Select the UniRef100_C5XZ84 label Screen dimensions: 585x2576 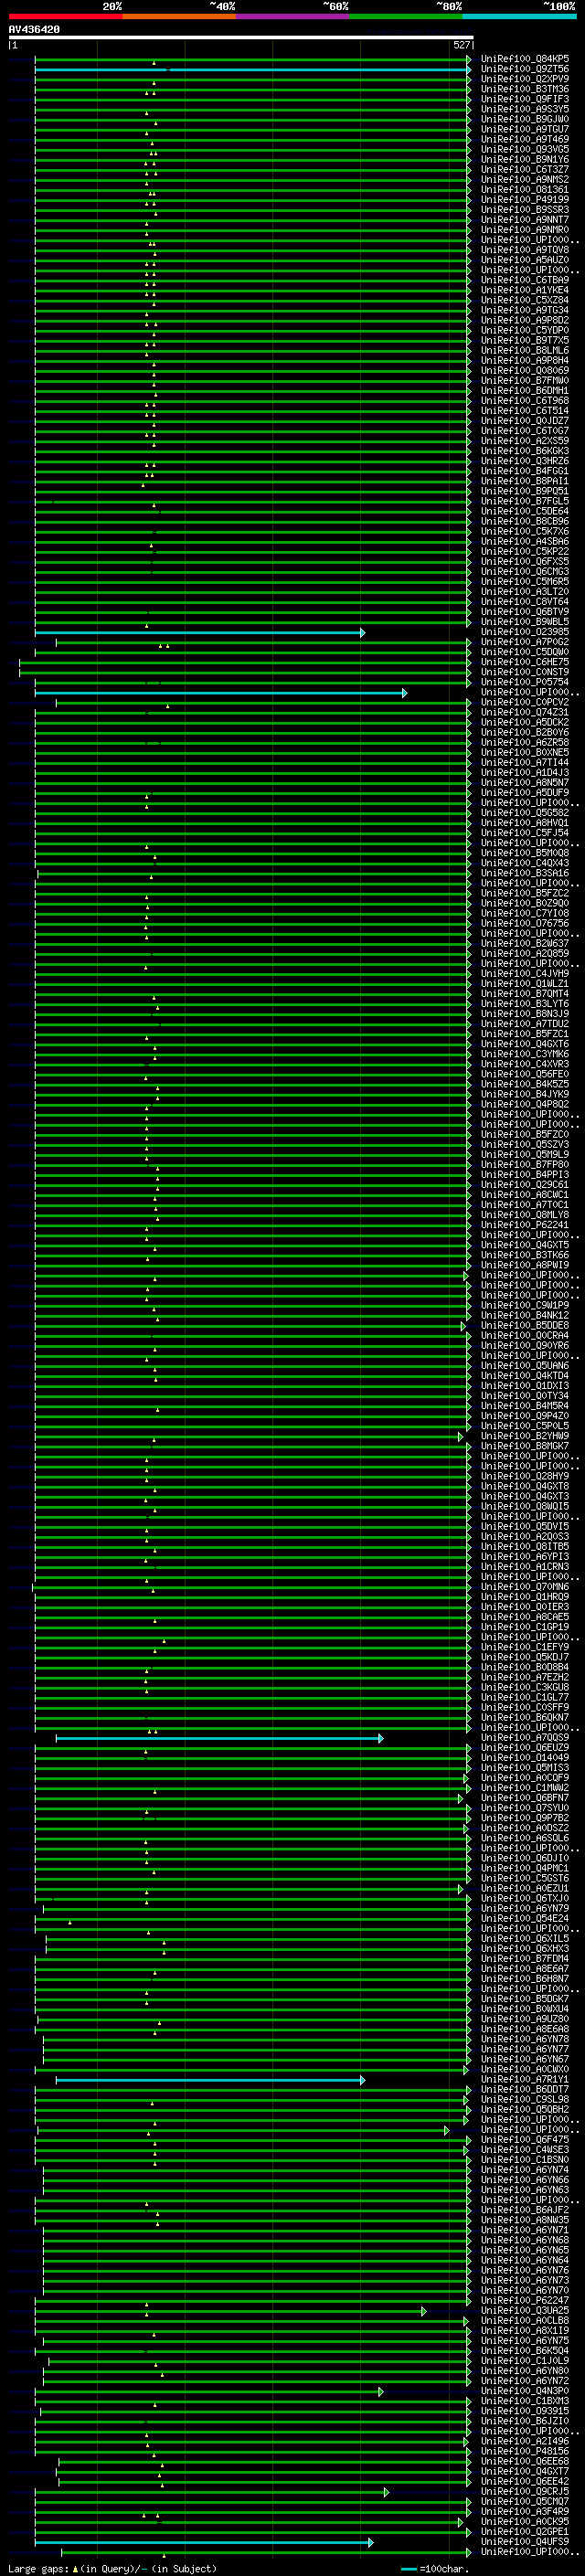525,300
